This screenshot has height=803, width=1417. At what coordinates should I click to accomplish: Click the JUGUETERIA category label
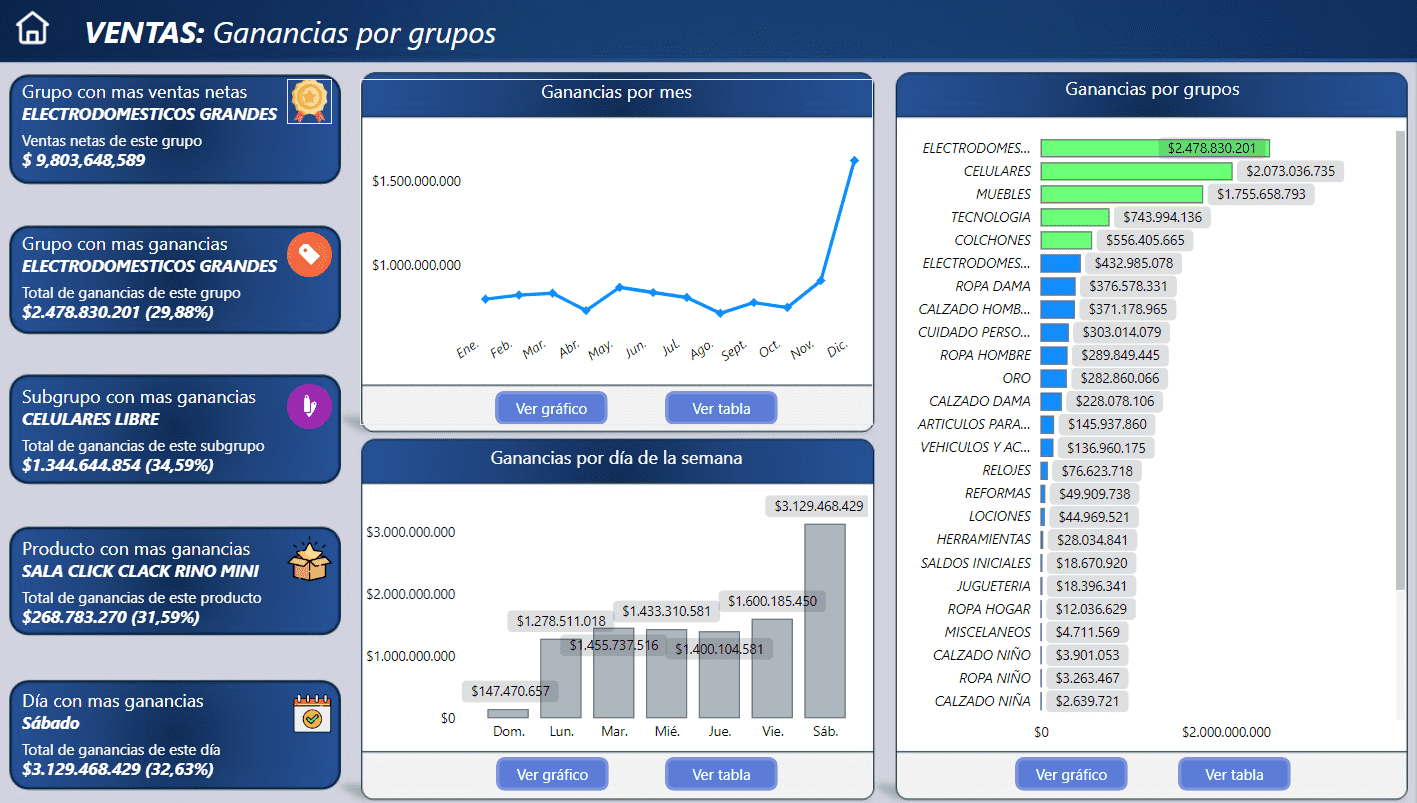(x=993, y=586)
